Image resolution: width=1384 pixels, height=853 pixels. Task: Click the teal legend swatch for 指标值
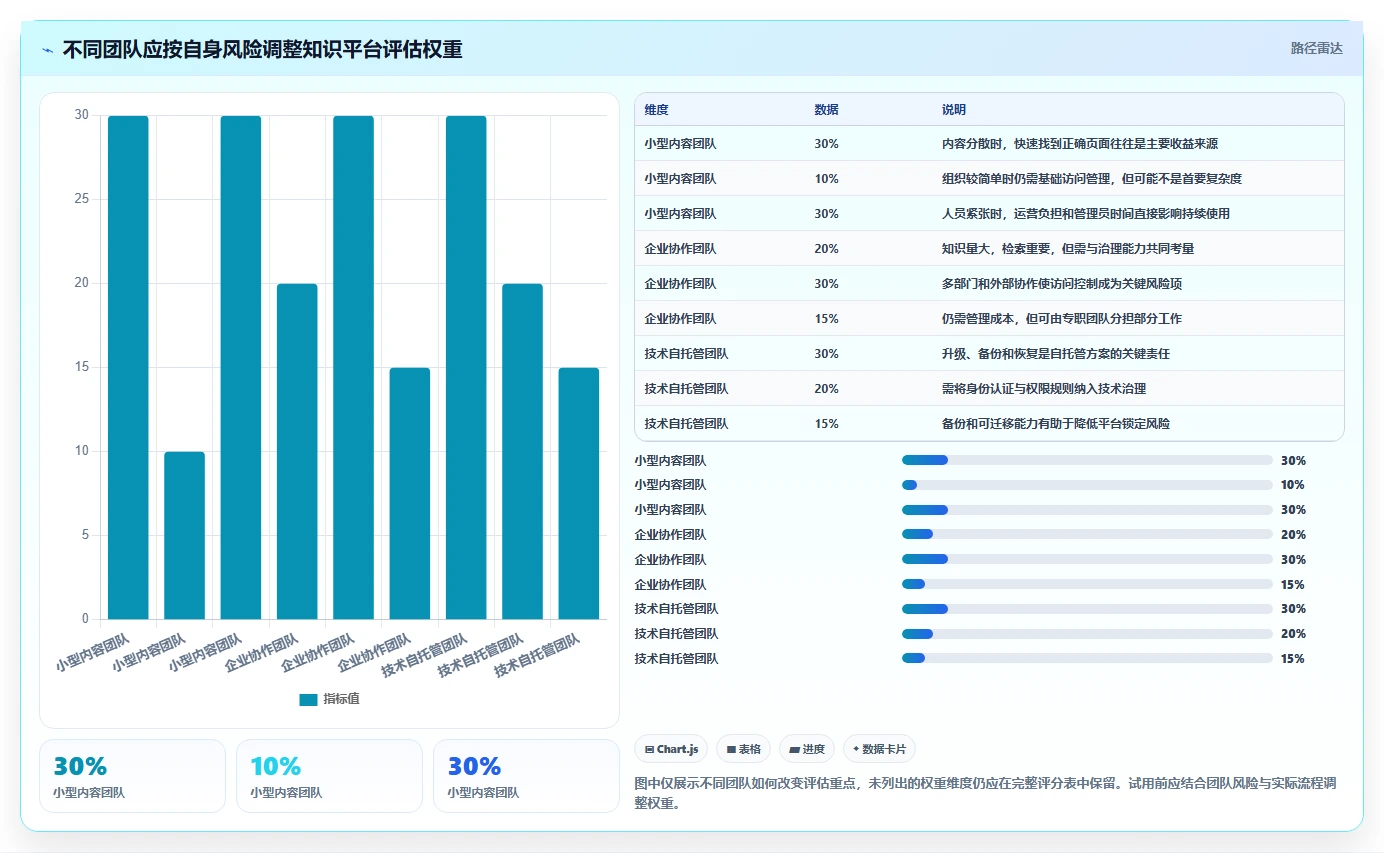308,699
